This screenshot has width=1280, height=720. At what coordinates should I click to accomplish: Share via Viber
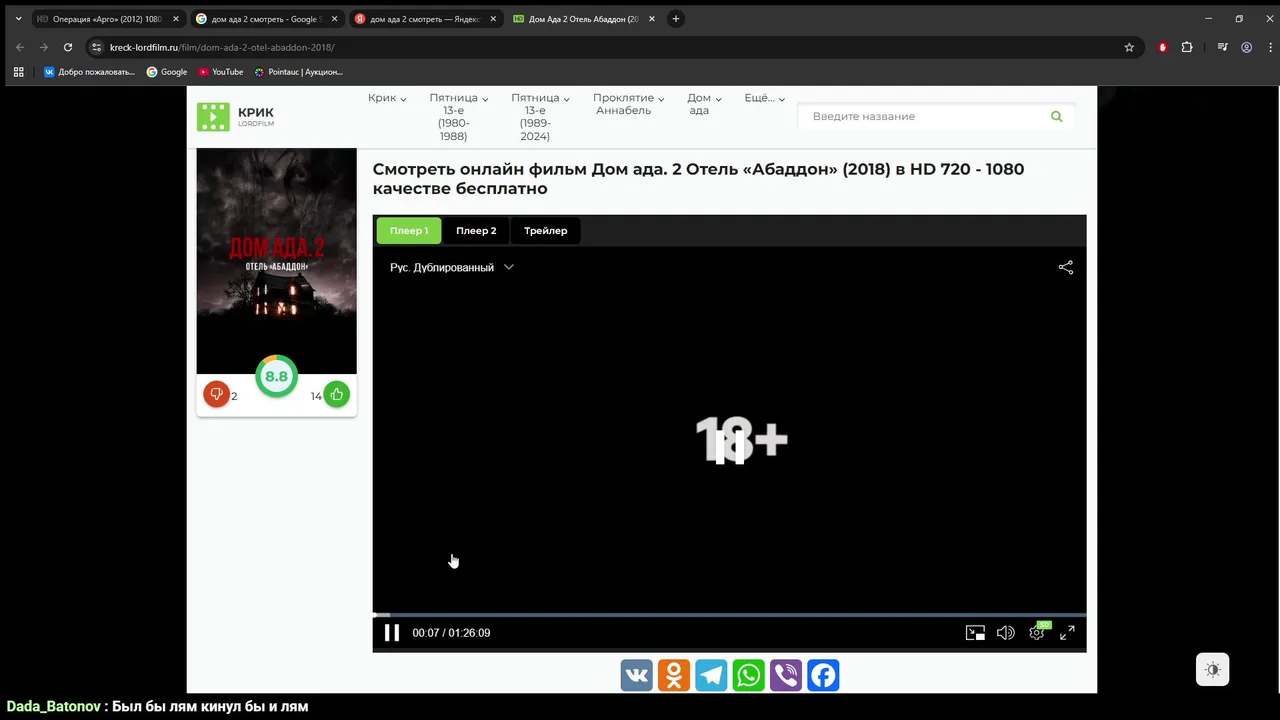[786, 675]
